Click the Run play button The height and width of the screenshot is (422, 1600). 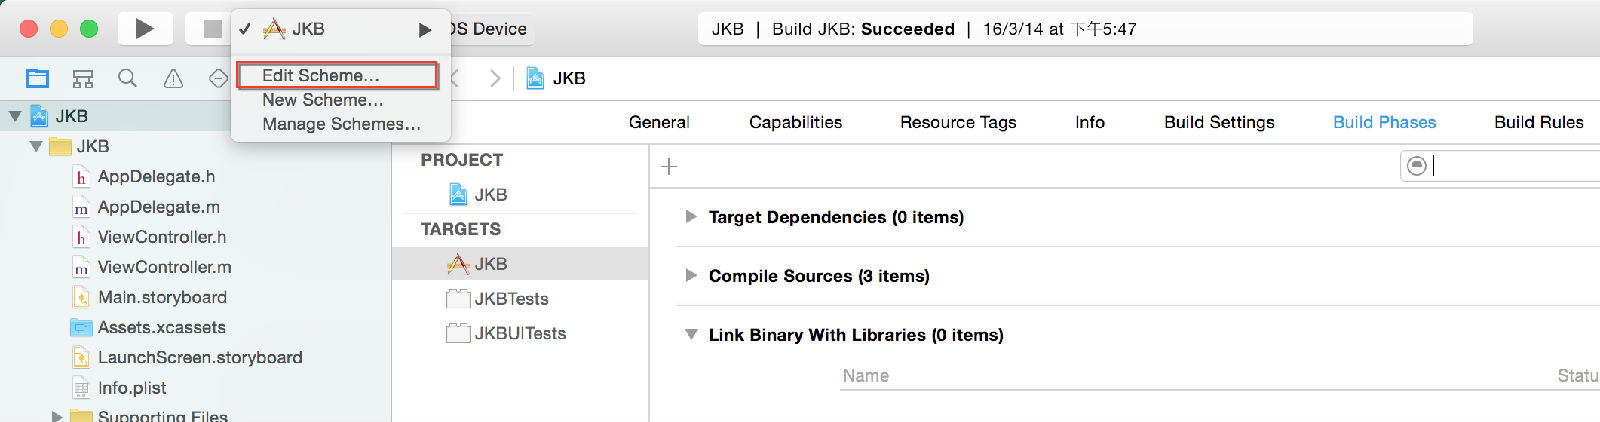[x=145, y=29]
